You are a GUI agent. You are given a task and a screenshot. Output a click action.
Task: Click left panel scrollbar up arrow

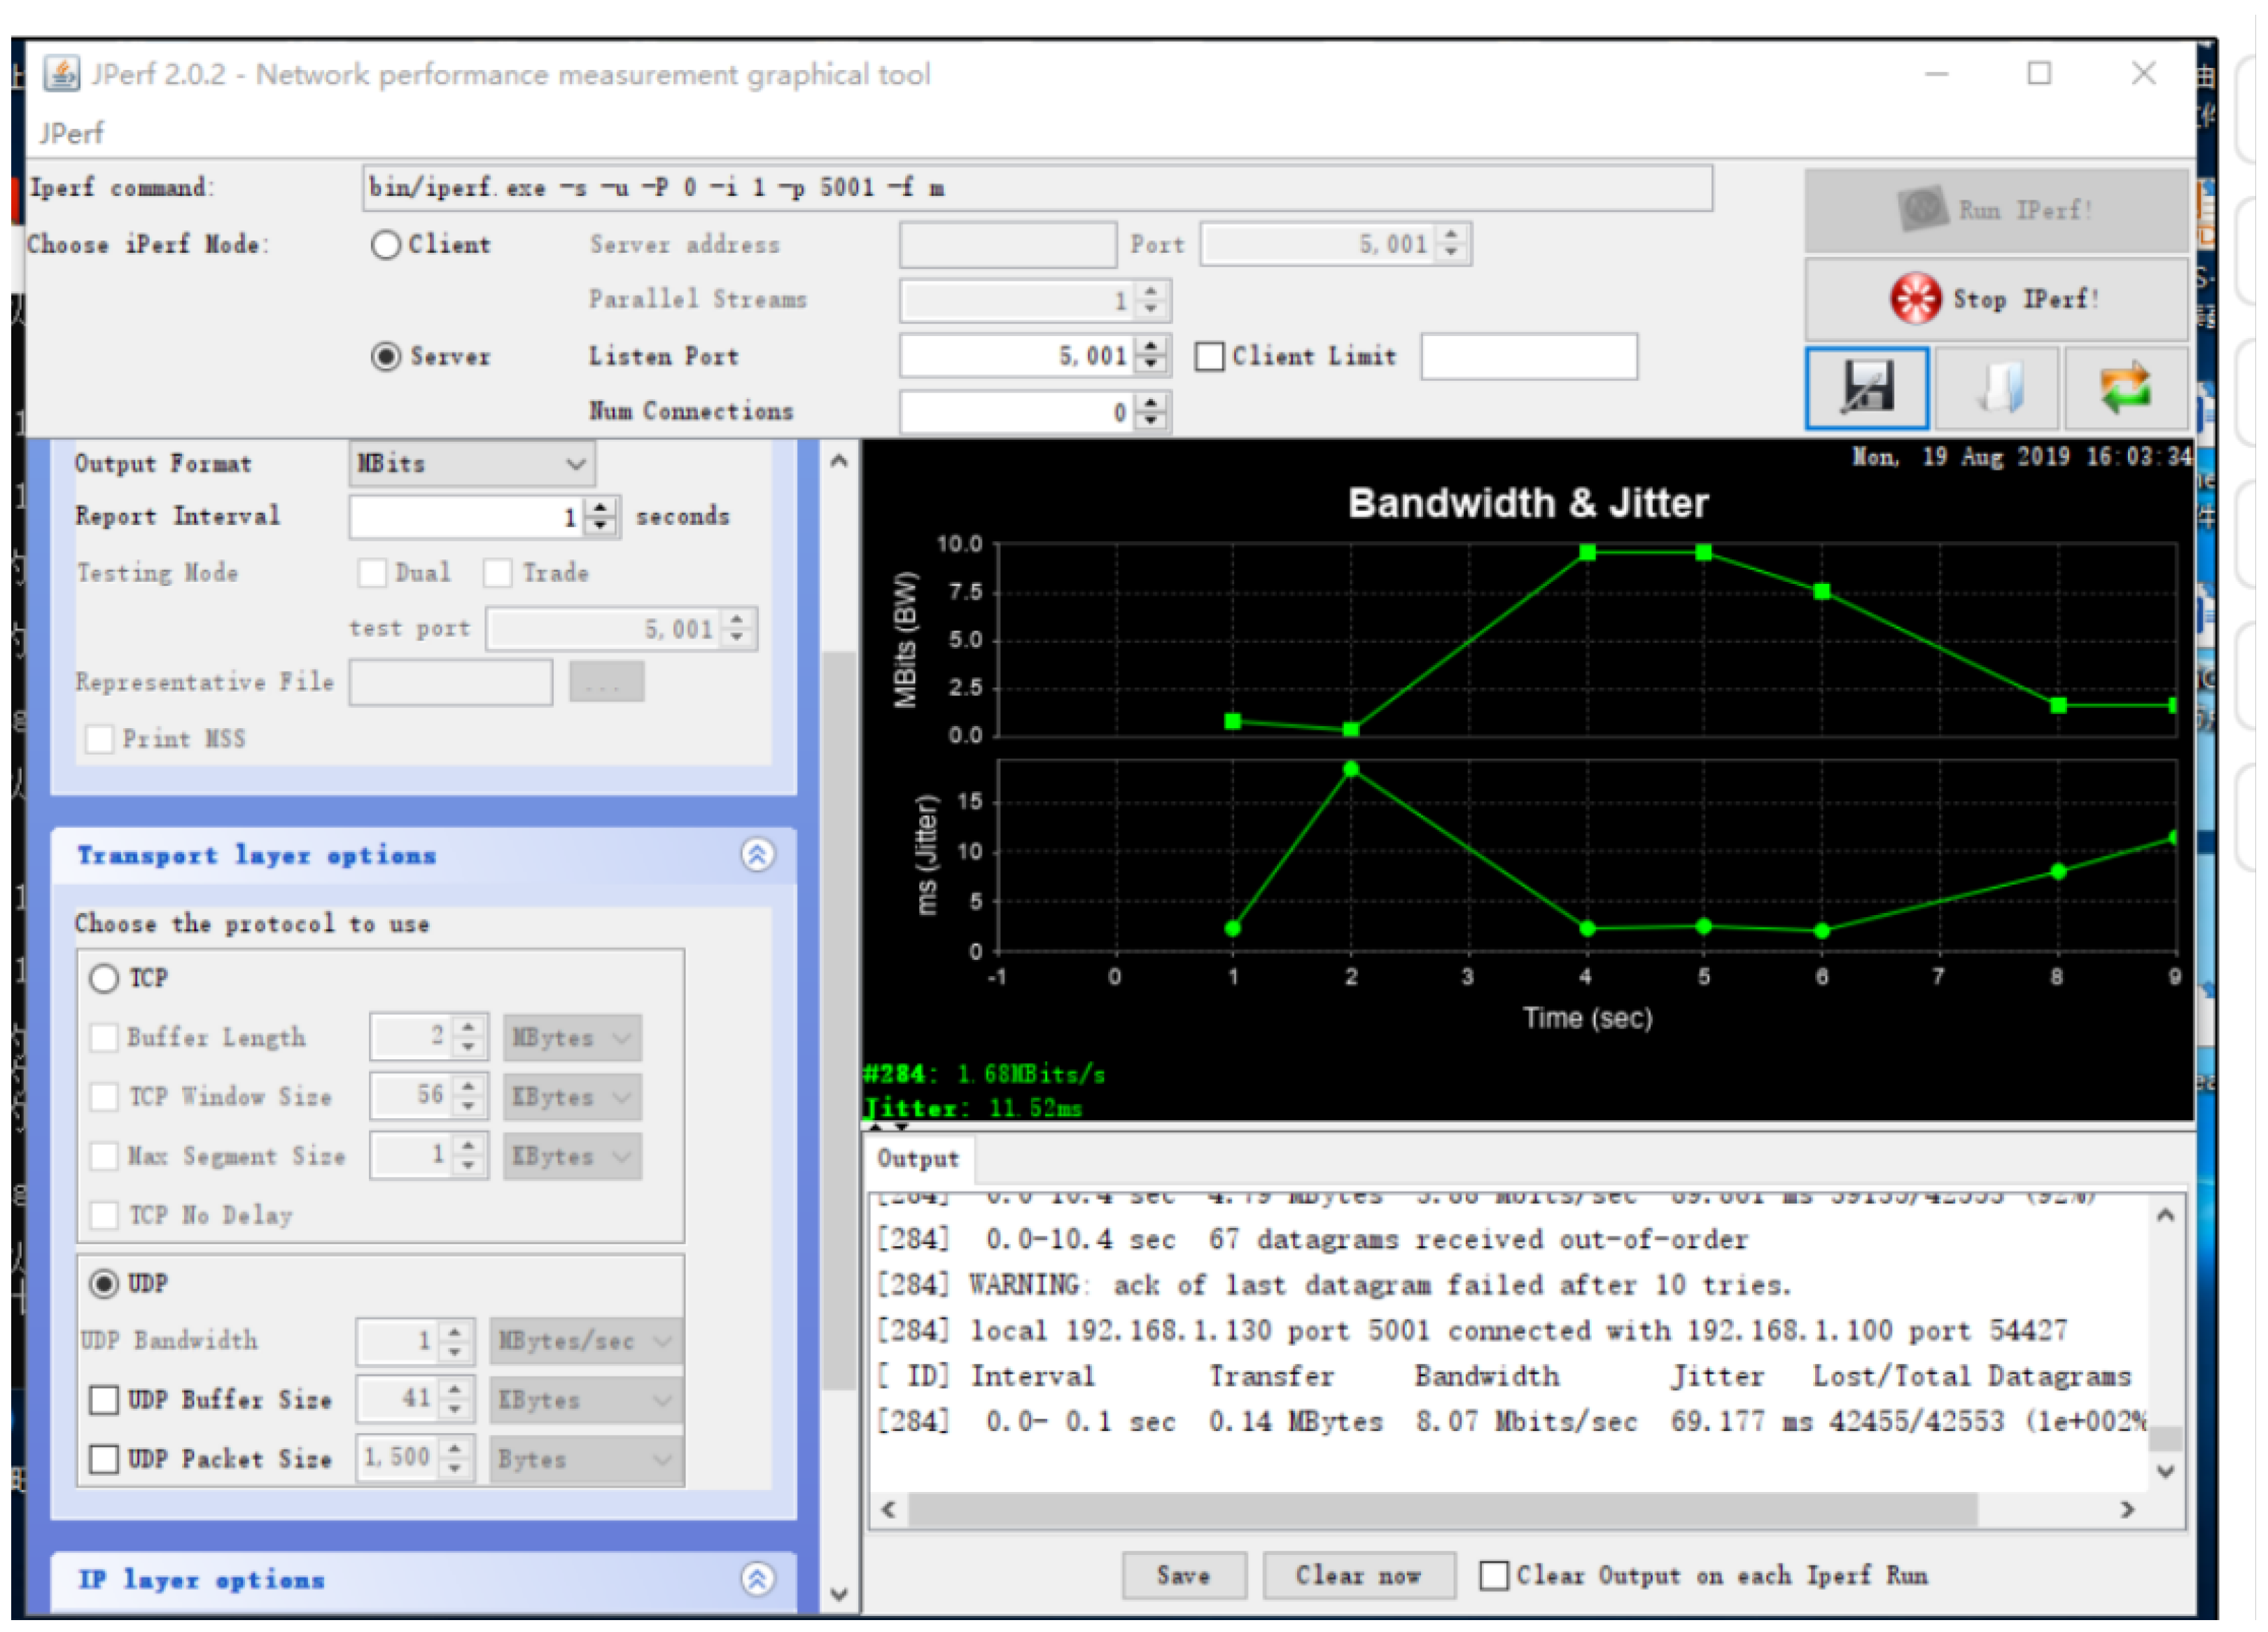tap(839, 461)
